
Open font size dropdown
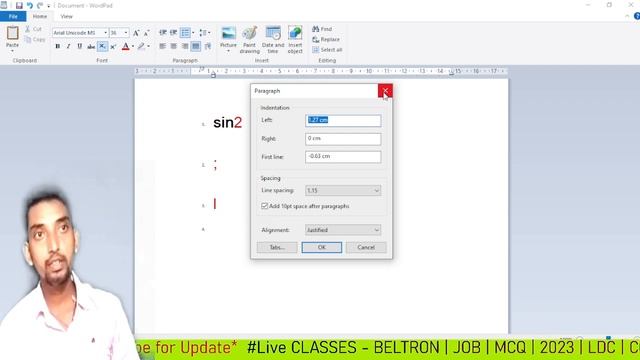[x=126, y=33]
